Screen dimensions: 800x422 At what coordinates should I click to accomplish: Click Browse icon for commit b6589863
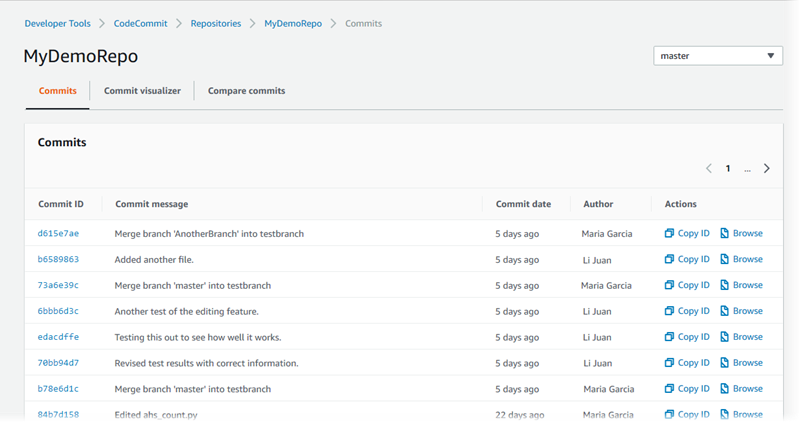pos(726,259)
